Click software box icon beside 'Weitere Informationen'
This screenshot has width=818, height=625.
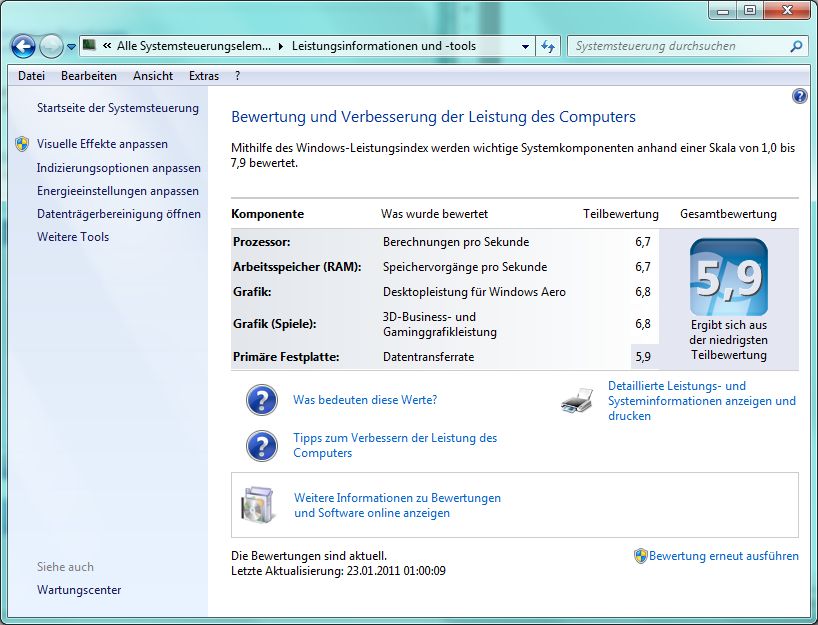(258, 505)
